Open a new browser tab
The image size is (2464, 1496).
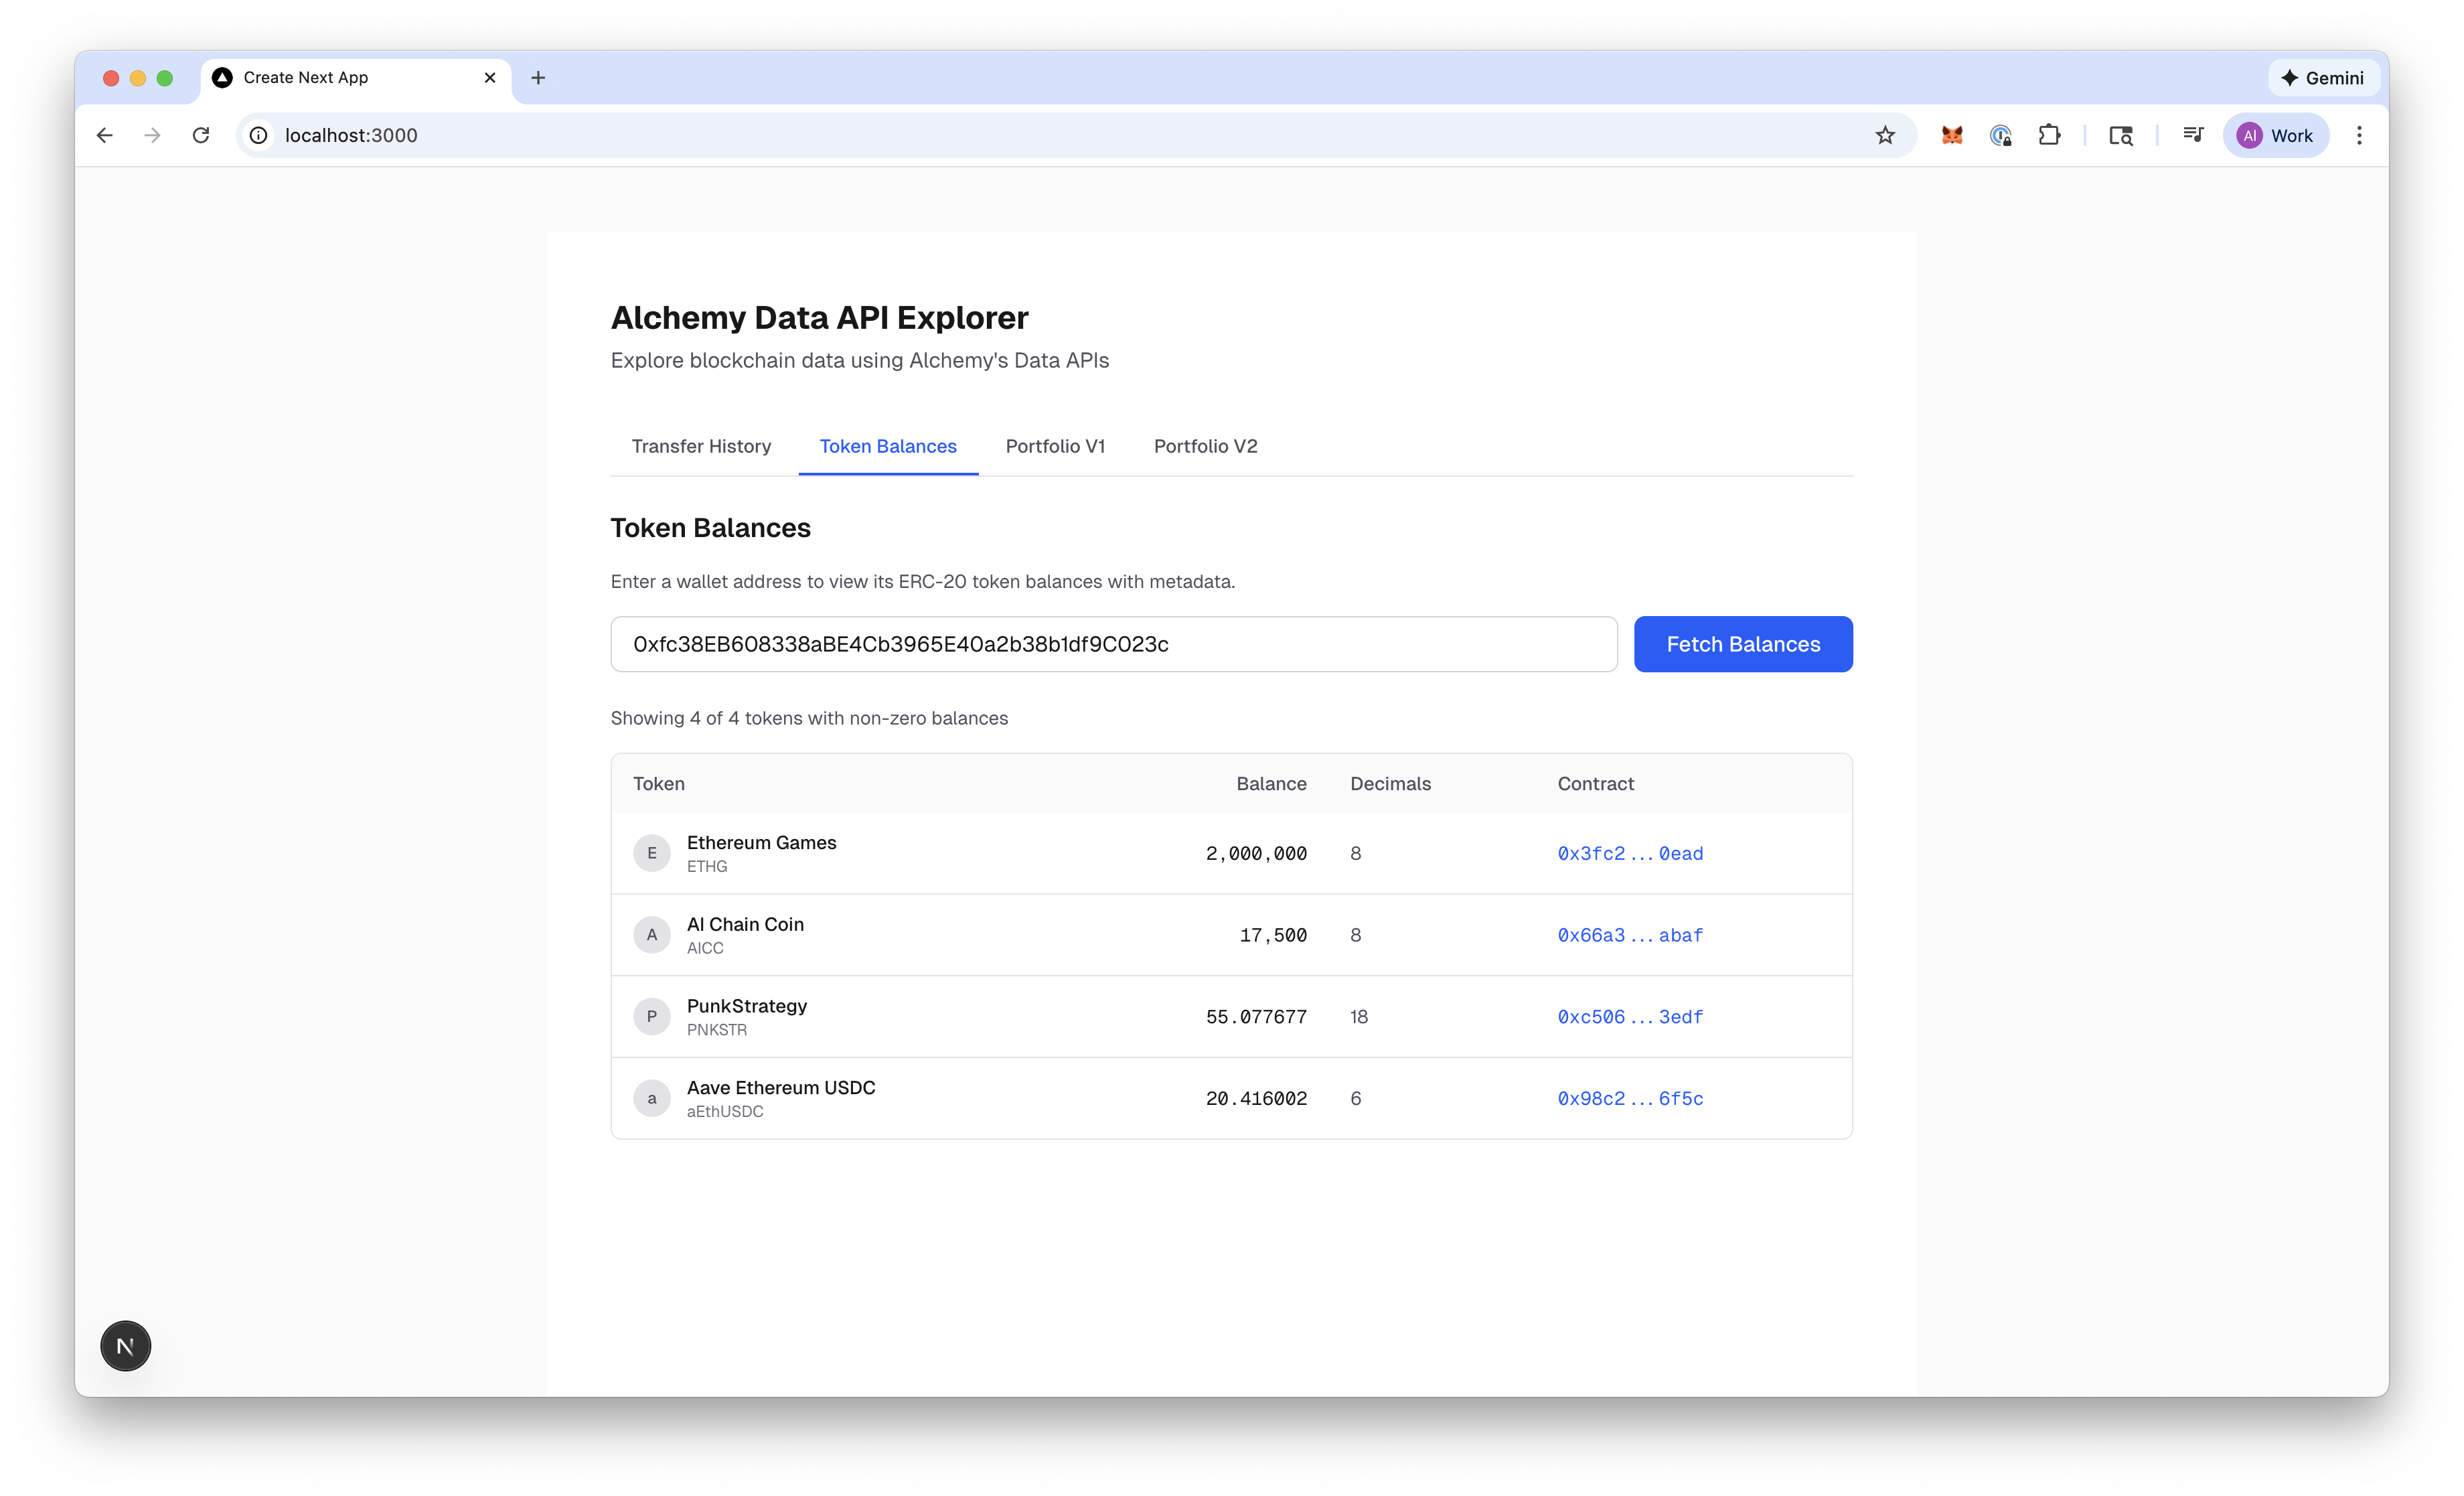[538, 78]
